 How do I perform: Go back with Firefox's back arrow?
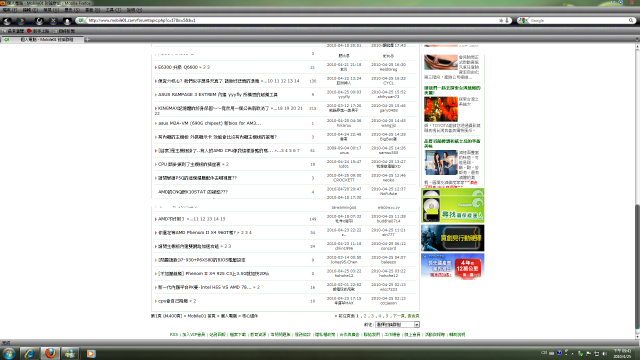click(7, 20)
